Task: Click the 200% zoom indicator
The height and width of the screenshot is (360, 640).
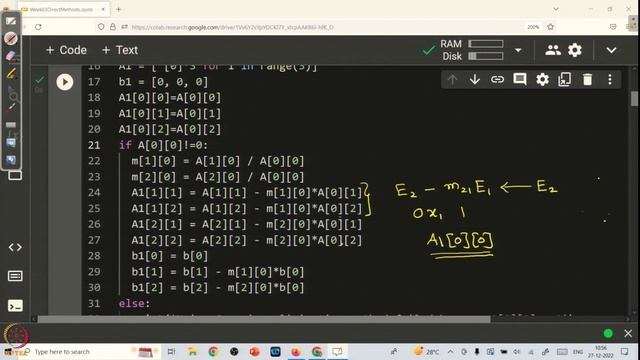Action: [533, 27]
